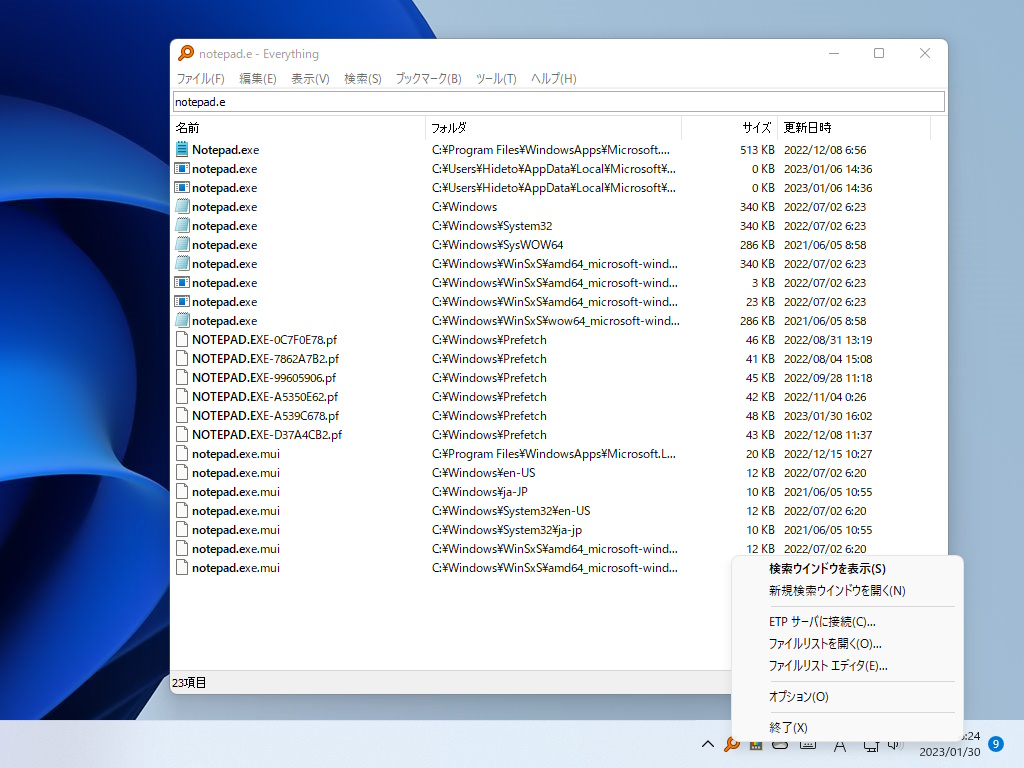The width and height of the screenshot is (1024, 768).
Task: Click the icon of notepad.exe in C:¥Windows¥System32
Action: point(182,225)
